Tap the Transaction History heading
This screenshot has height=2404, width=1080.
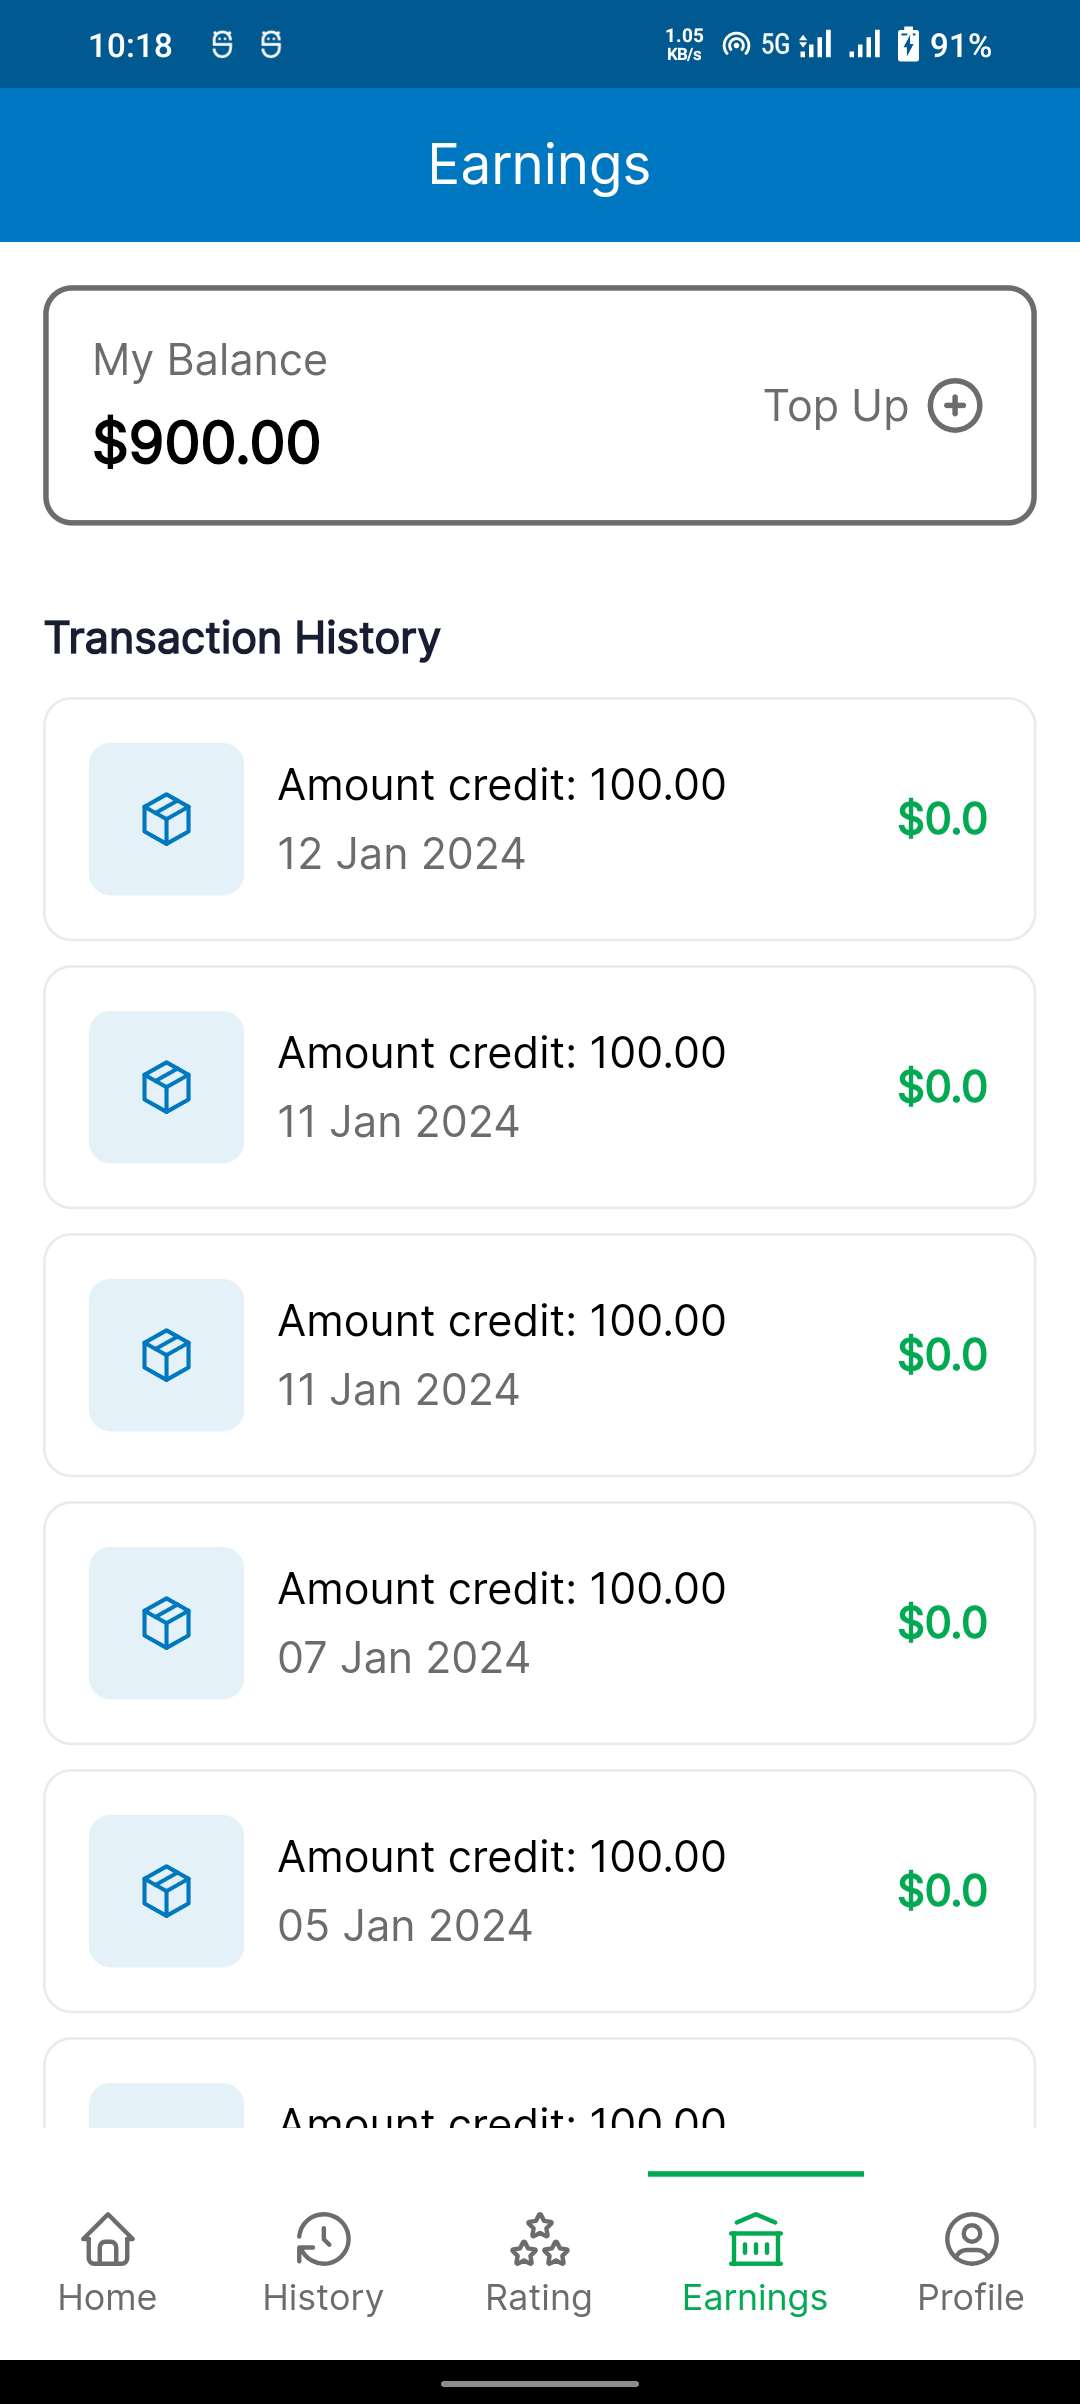click(242, 638)
